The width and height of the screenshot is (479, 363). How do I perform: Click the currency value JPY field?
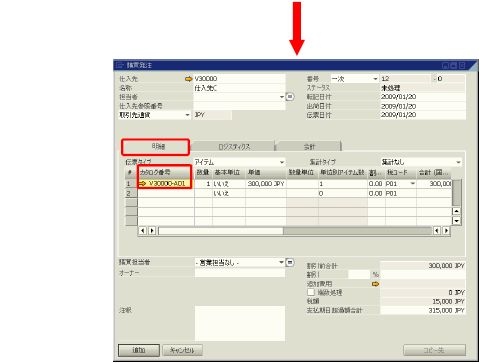(212, 115)
